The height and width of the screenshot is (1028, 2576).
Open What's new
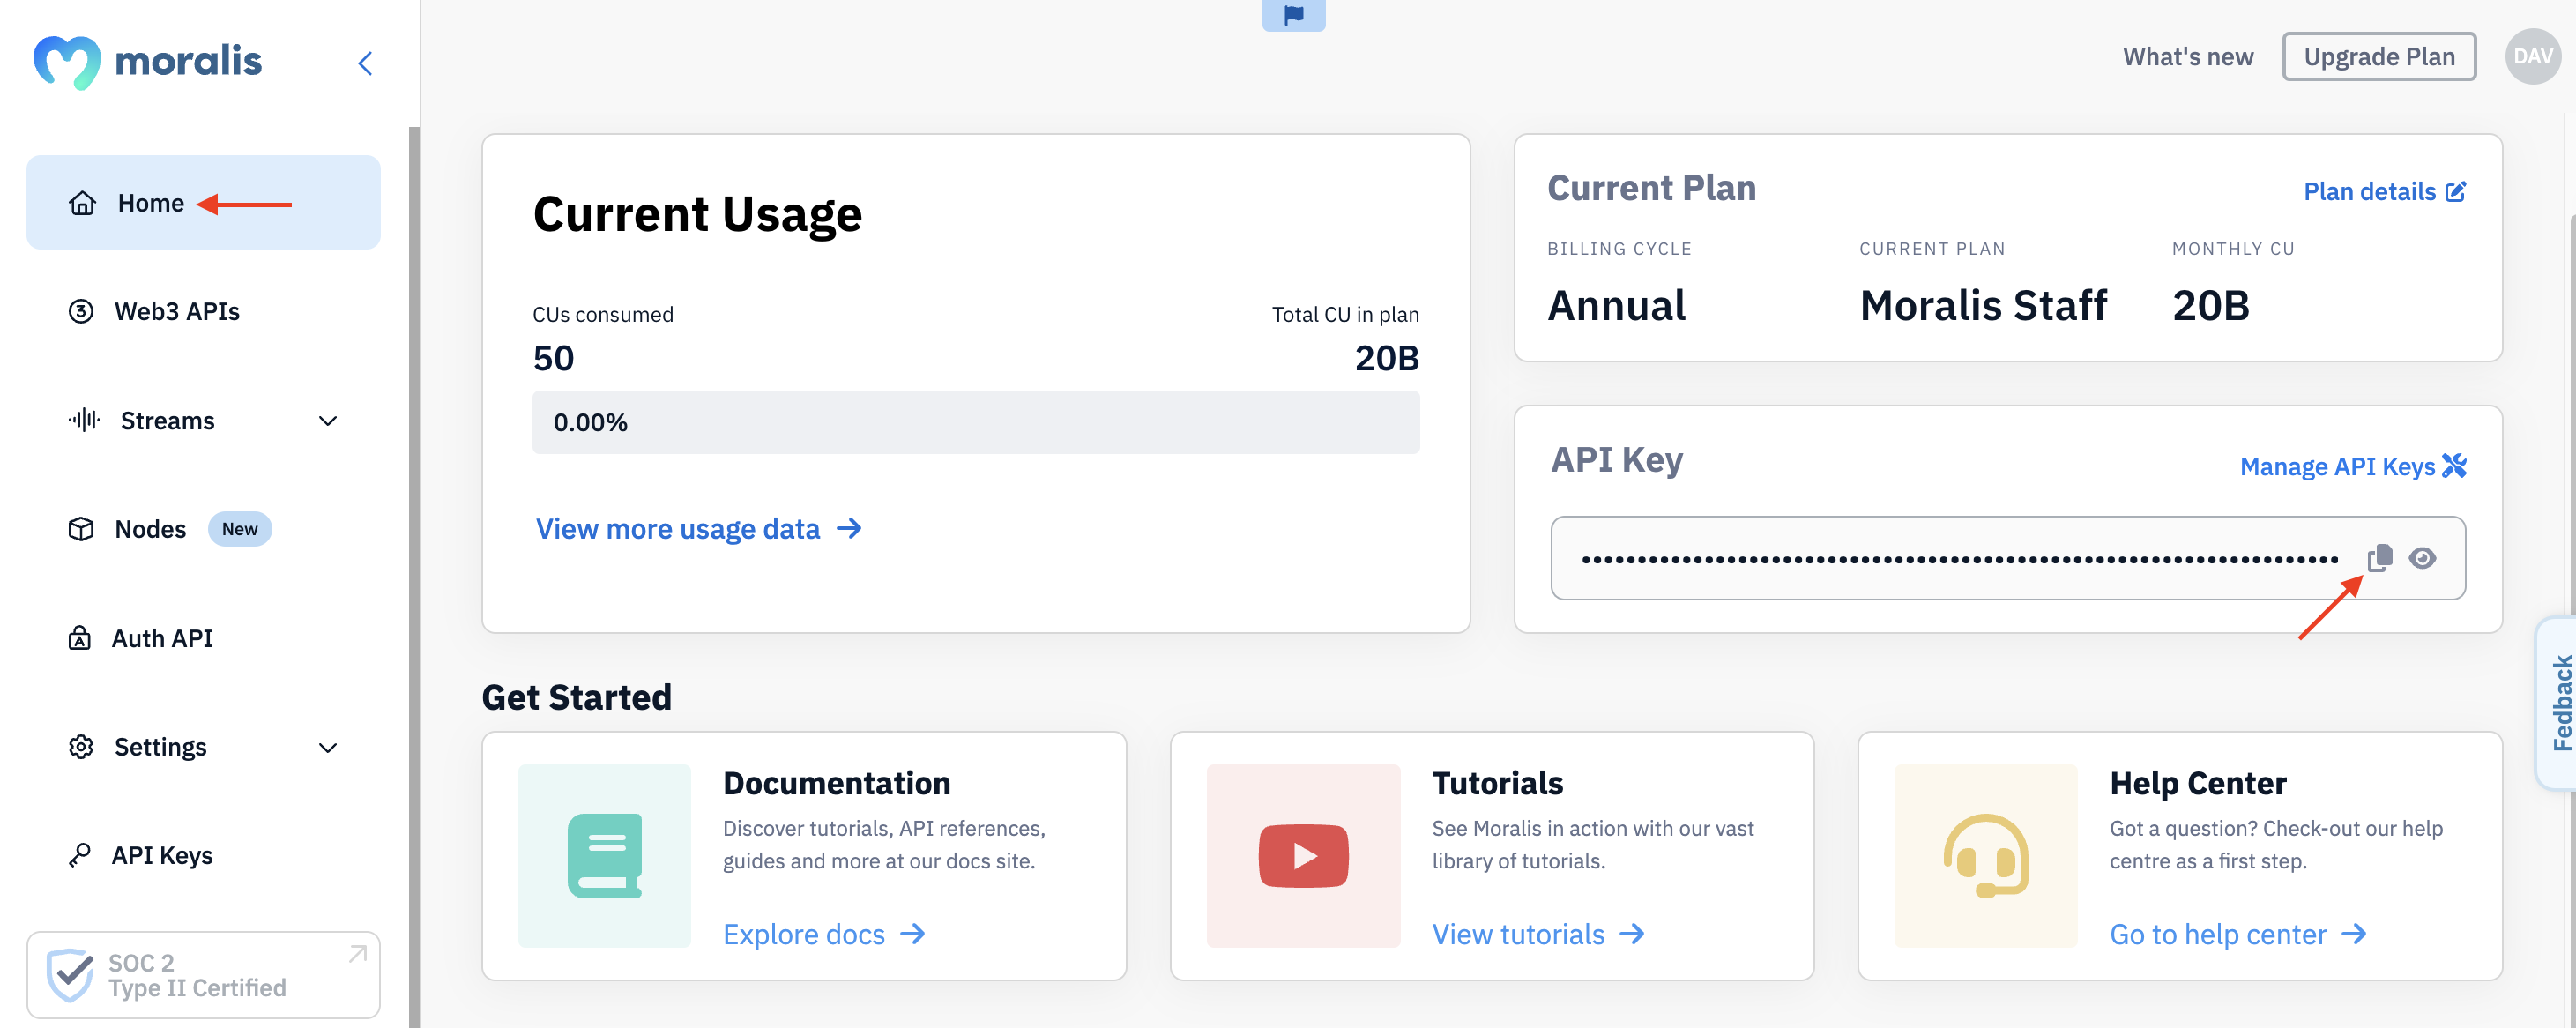2187,57
